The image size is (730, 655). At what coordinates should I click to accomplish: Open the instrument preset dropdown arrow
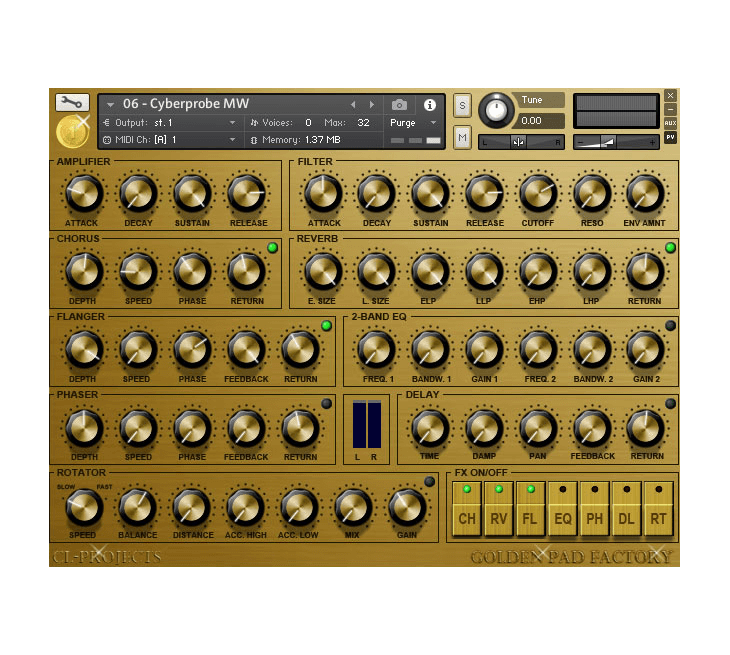coord(110,105)
